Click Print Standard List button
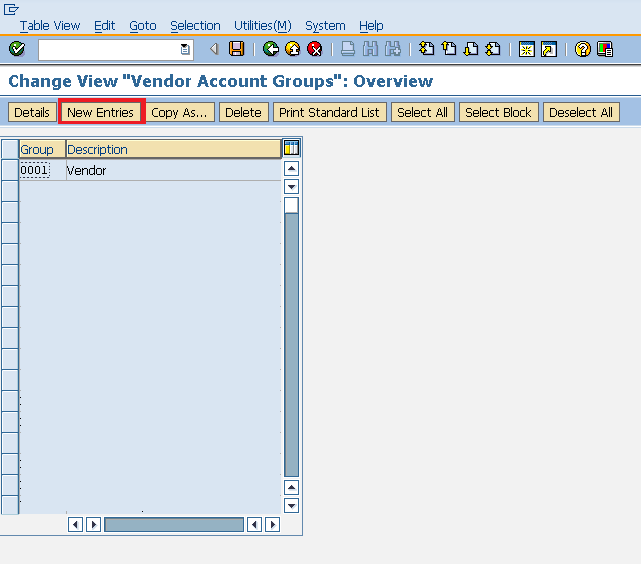 329,112
